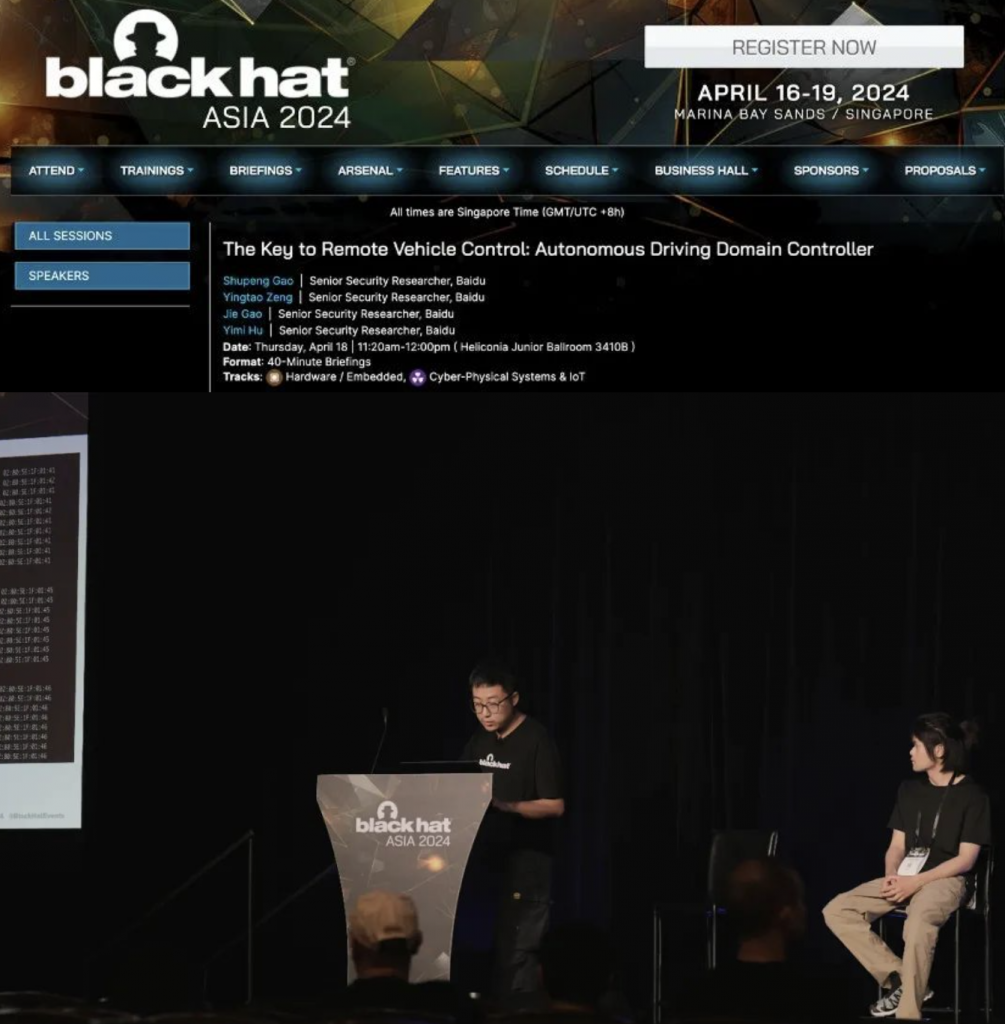
Task: Open speaker Yingtao Zeng's profile link
Action: 257,297
